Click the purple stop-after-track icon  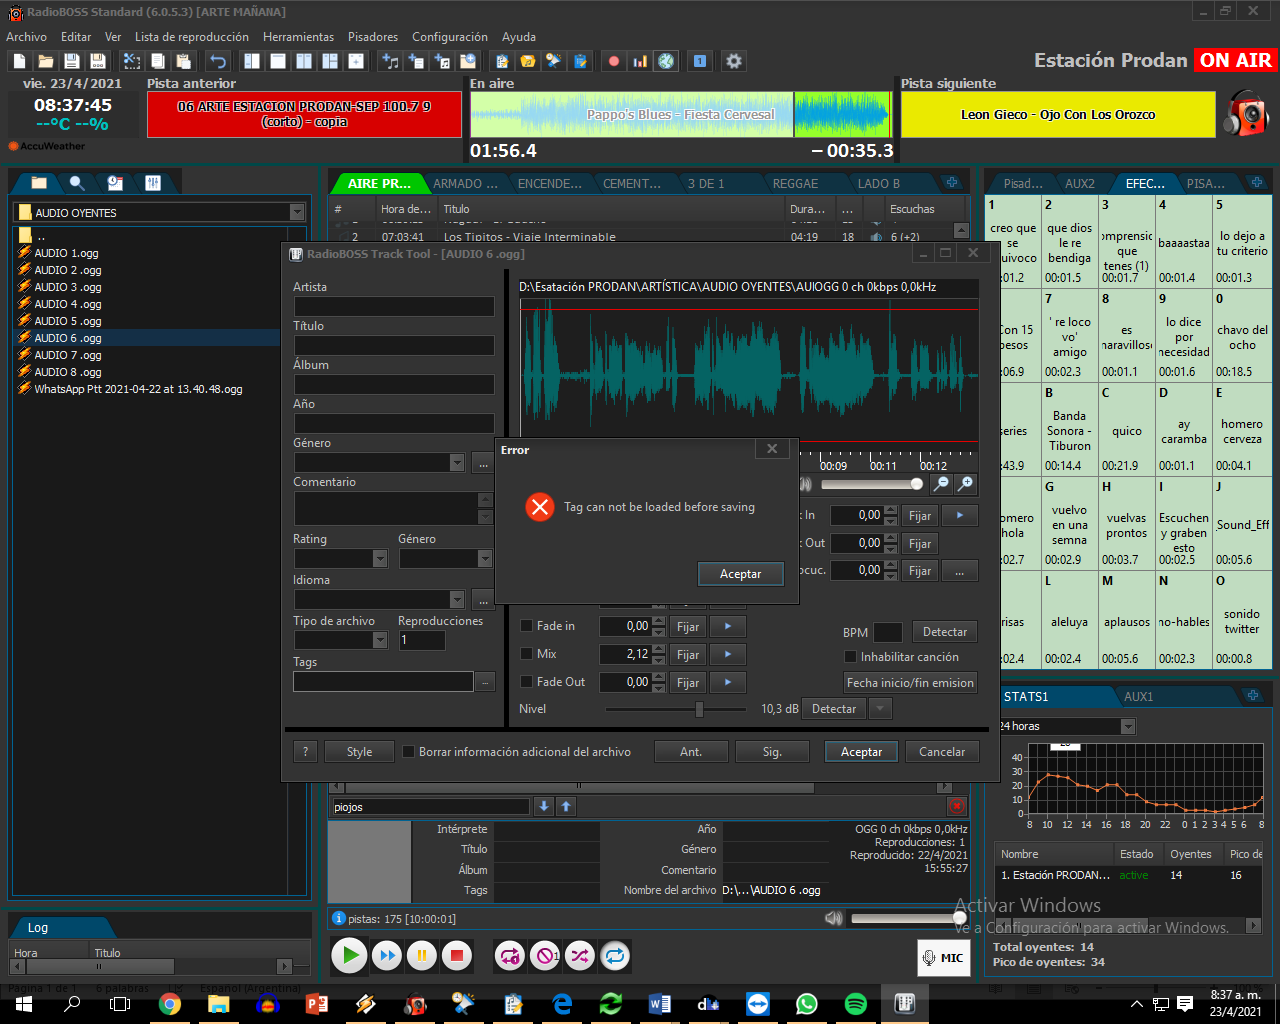[545, 955]
